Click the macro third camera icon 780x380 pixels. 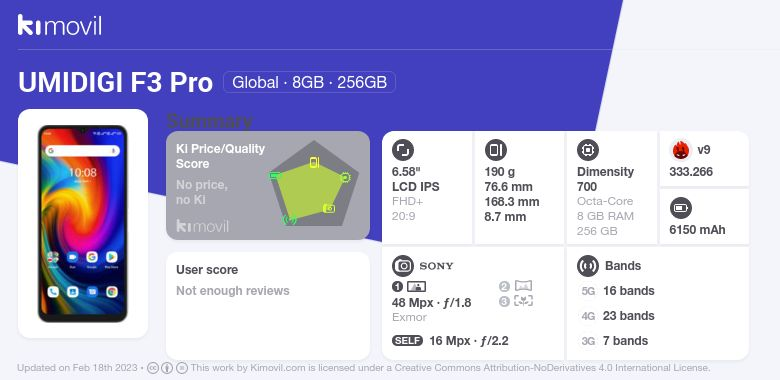[523, 300]
